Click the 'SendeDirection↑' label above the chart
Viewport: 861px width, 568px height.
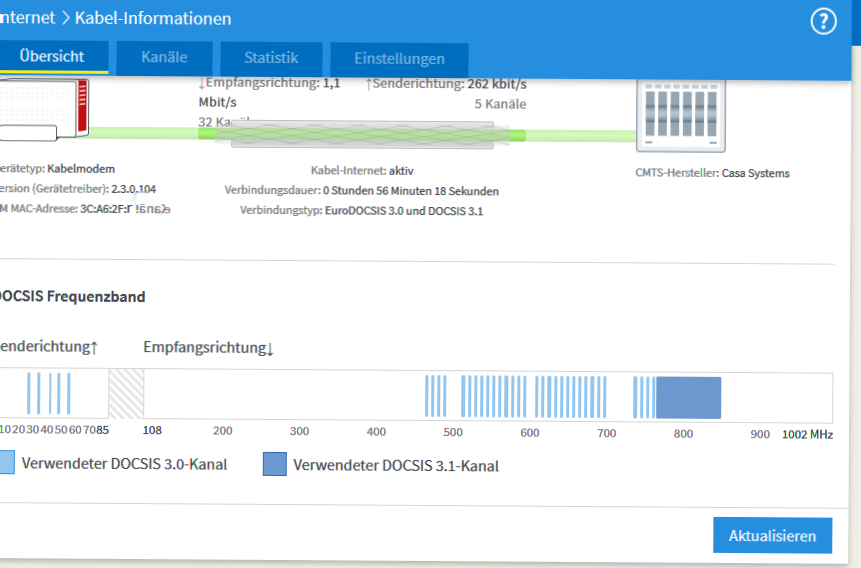click(49, 347)
